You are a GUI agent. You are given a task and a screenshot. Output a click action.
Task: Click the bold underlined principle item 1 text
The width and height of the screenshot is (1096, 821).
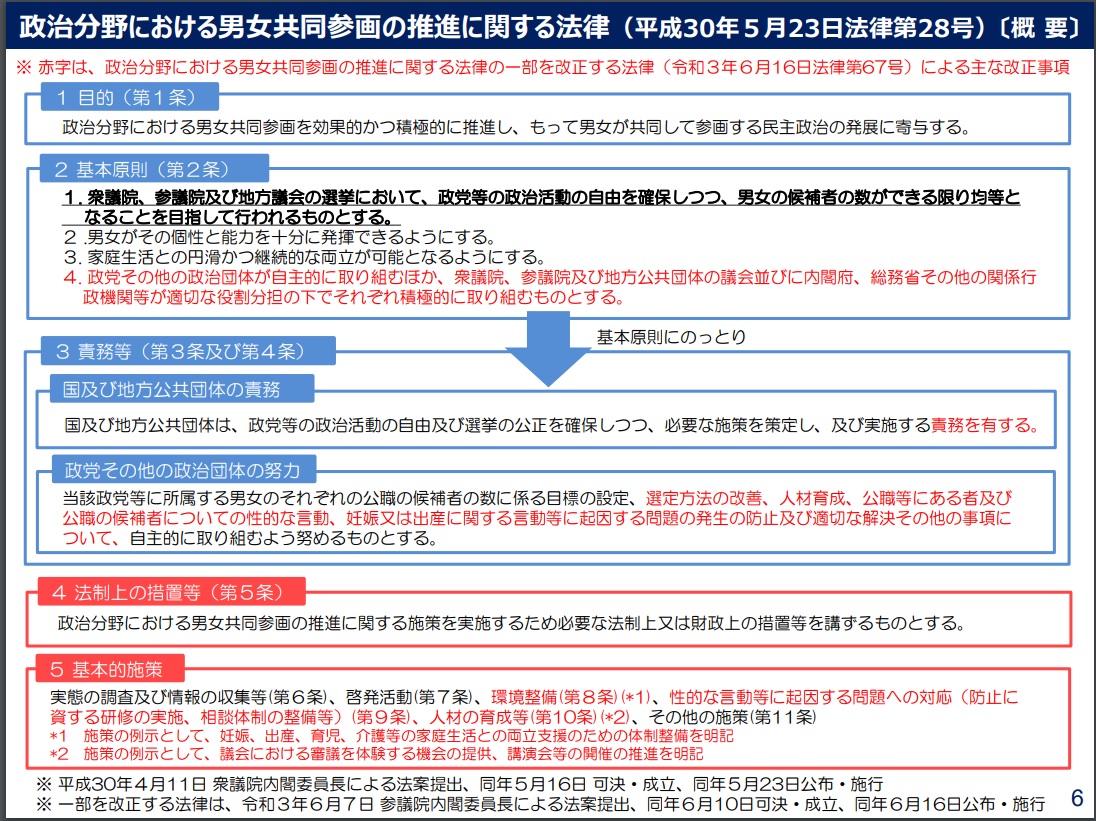coord(540,208)
